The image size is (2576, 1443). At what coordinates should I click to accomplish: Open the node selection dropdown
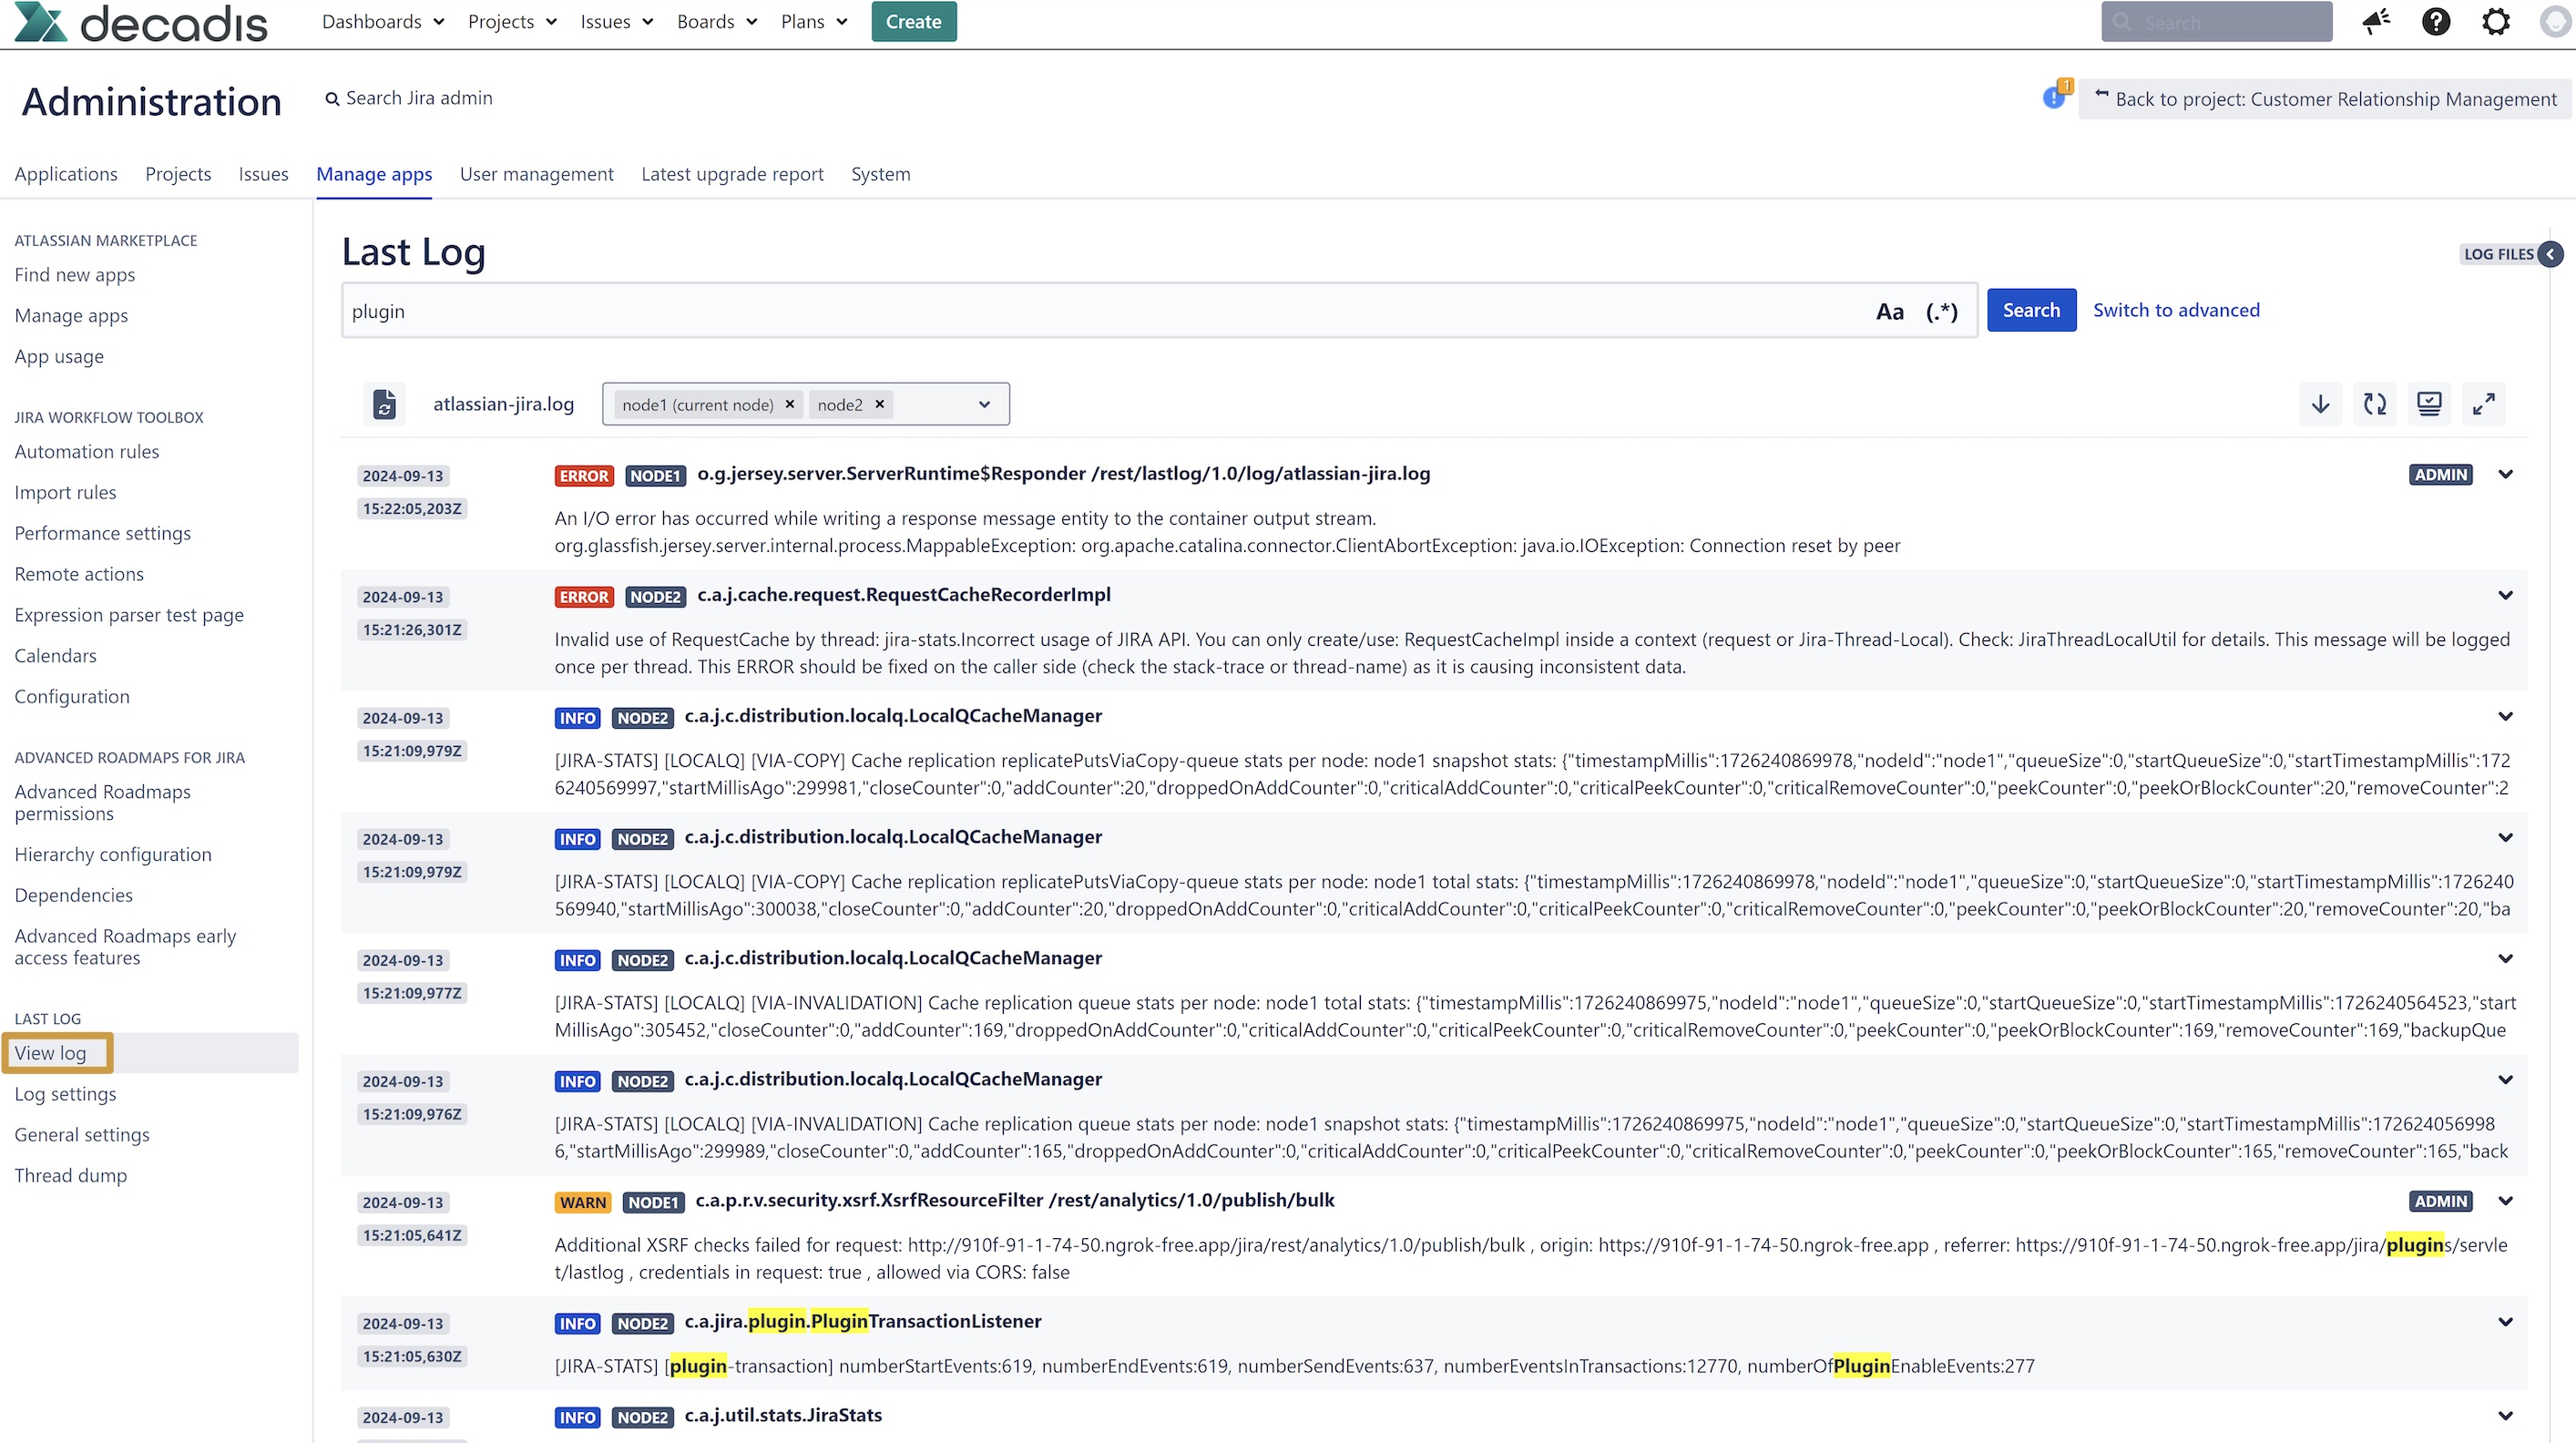pos(984,405)
